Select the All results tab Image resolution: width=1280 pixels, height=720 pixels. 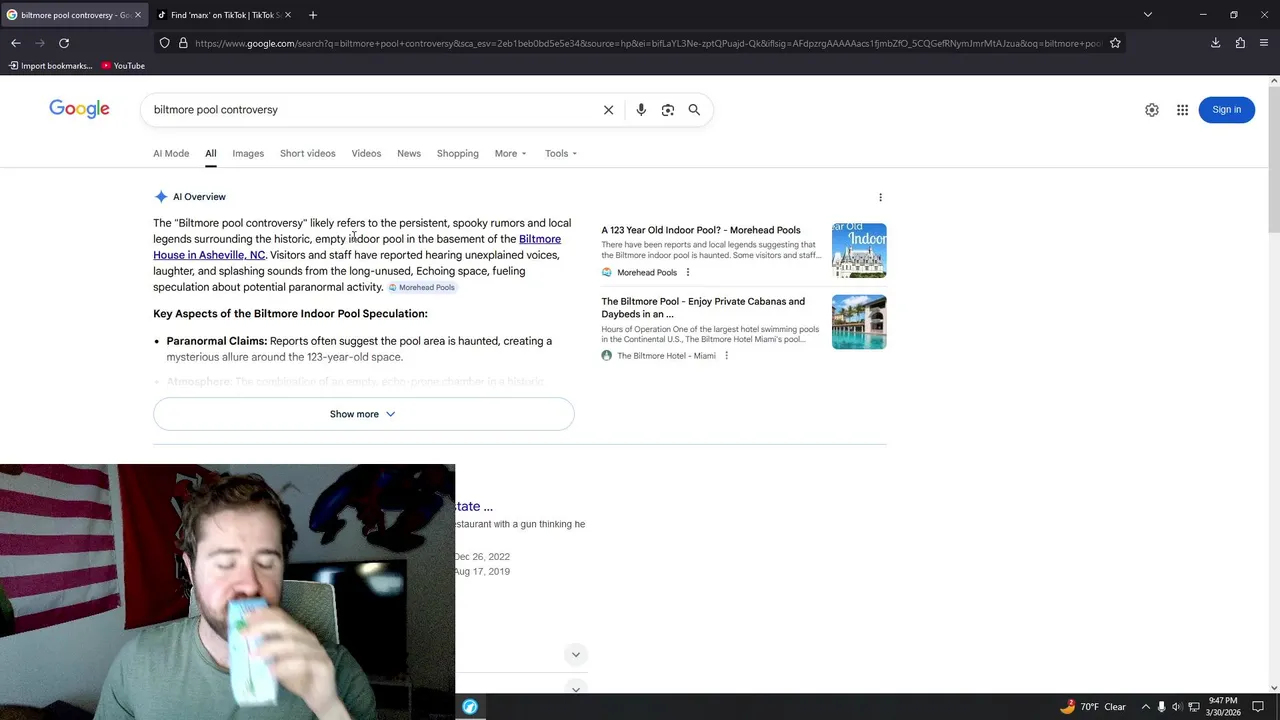[211, 153]
